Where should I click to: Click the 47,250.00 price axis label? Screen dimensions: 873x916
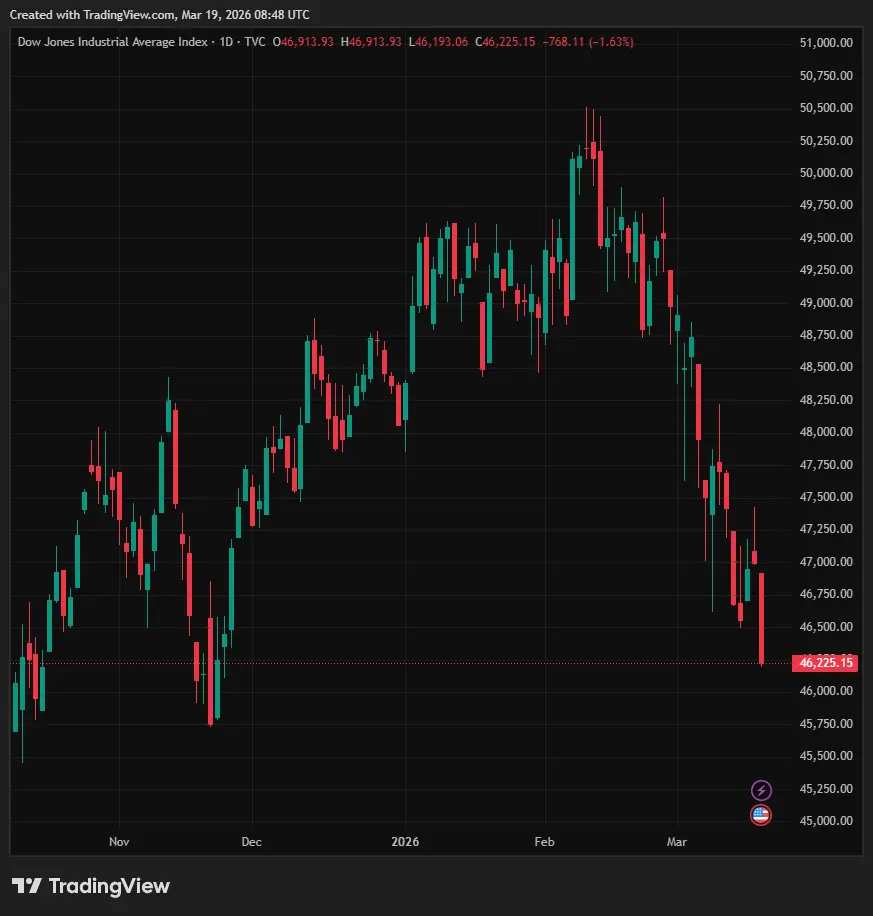click(826, 529)
